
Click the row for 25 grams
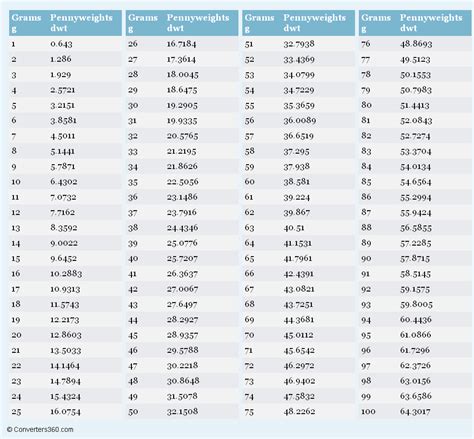(x=65, y=412)
